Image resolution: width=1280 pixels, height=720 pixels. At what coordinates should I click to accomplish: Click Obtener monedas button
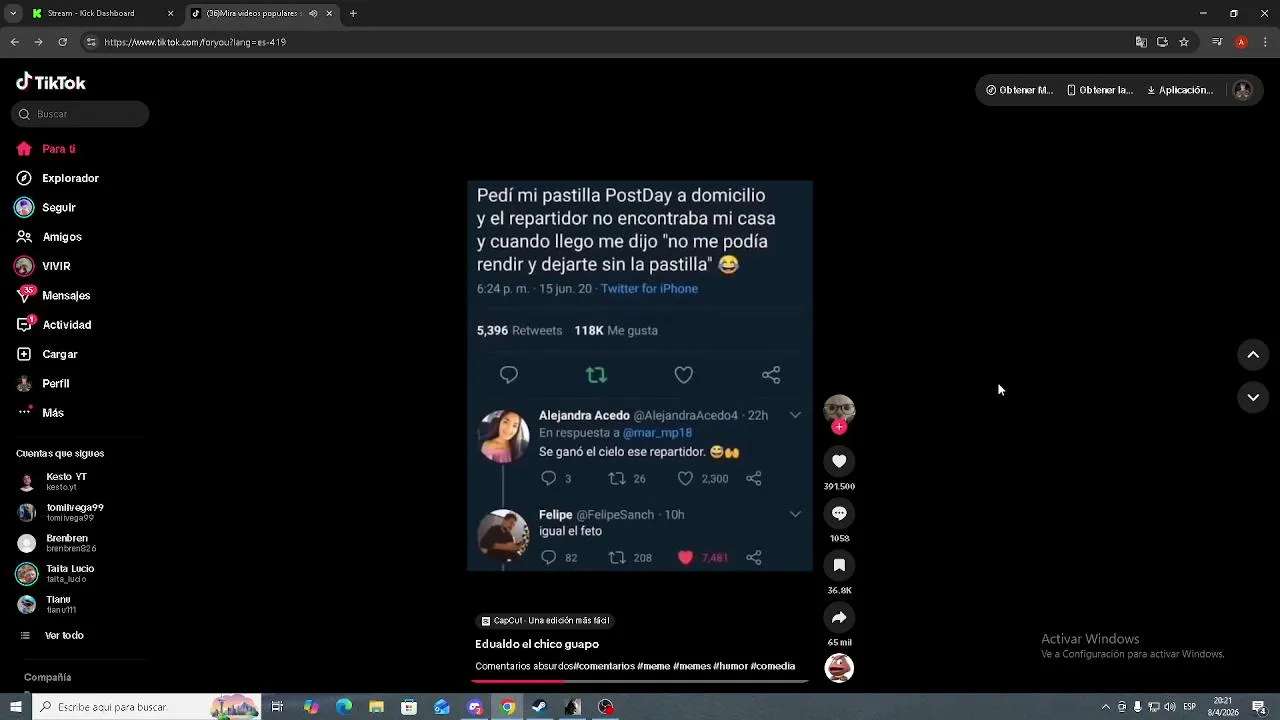[x=1019, y=90]
